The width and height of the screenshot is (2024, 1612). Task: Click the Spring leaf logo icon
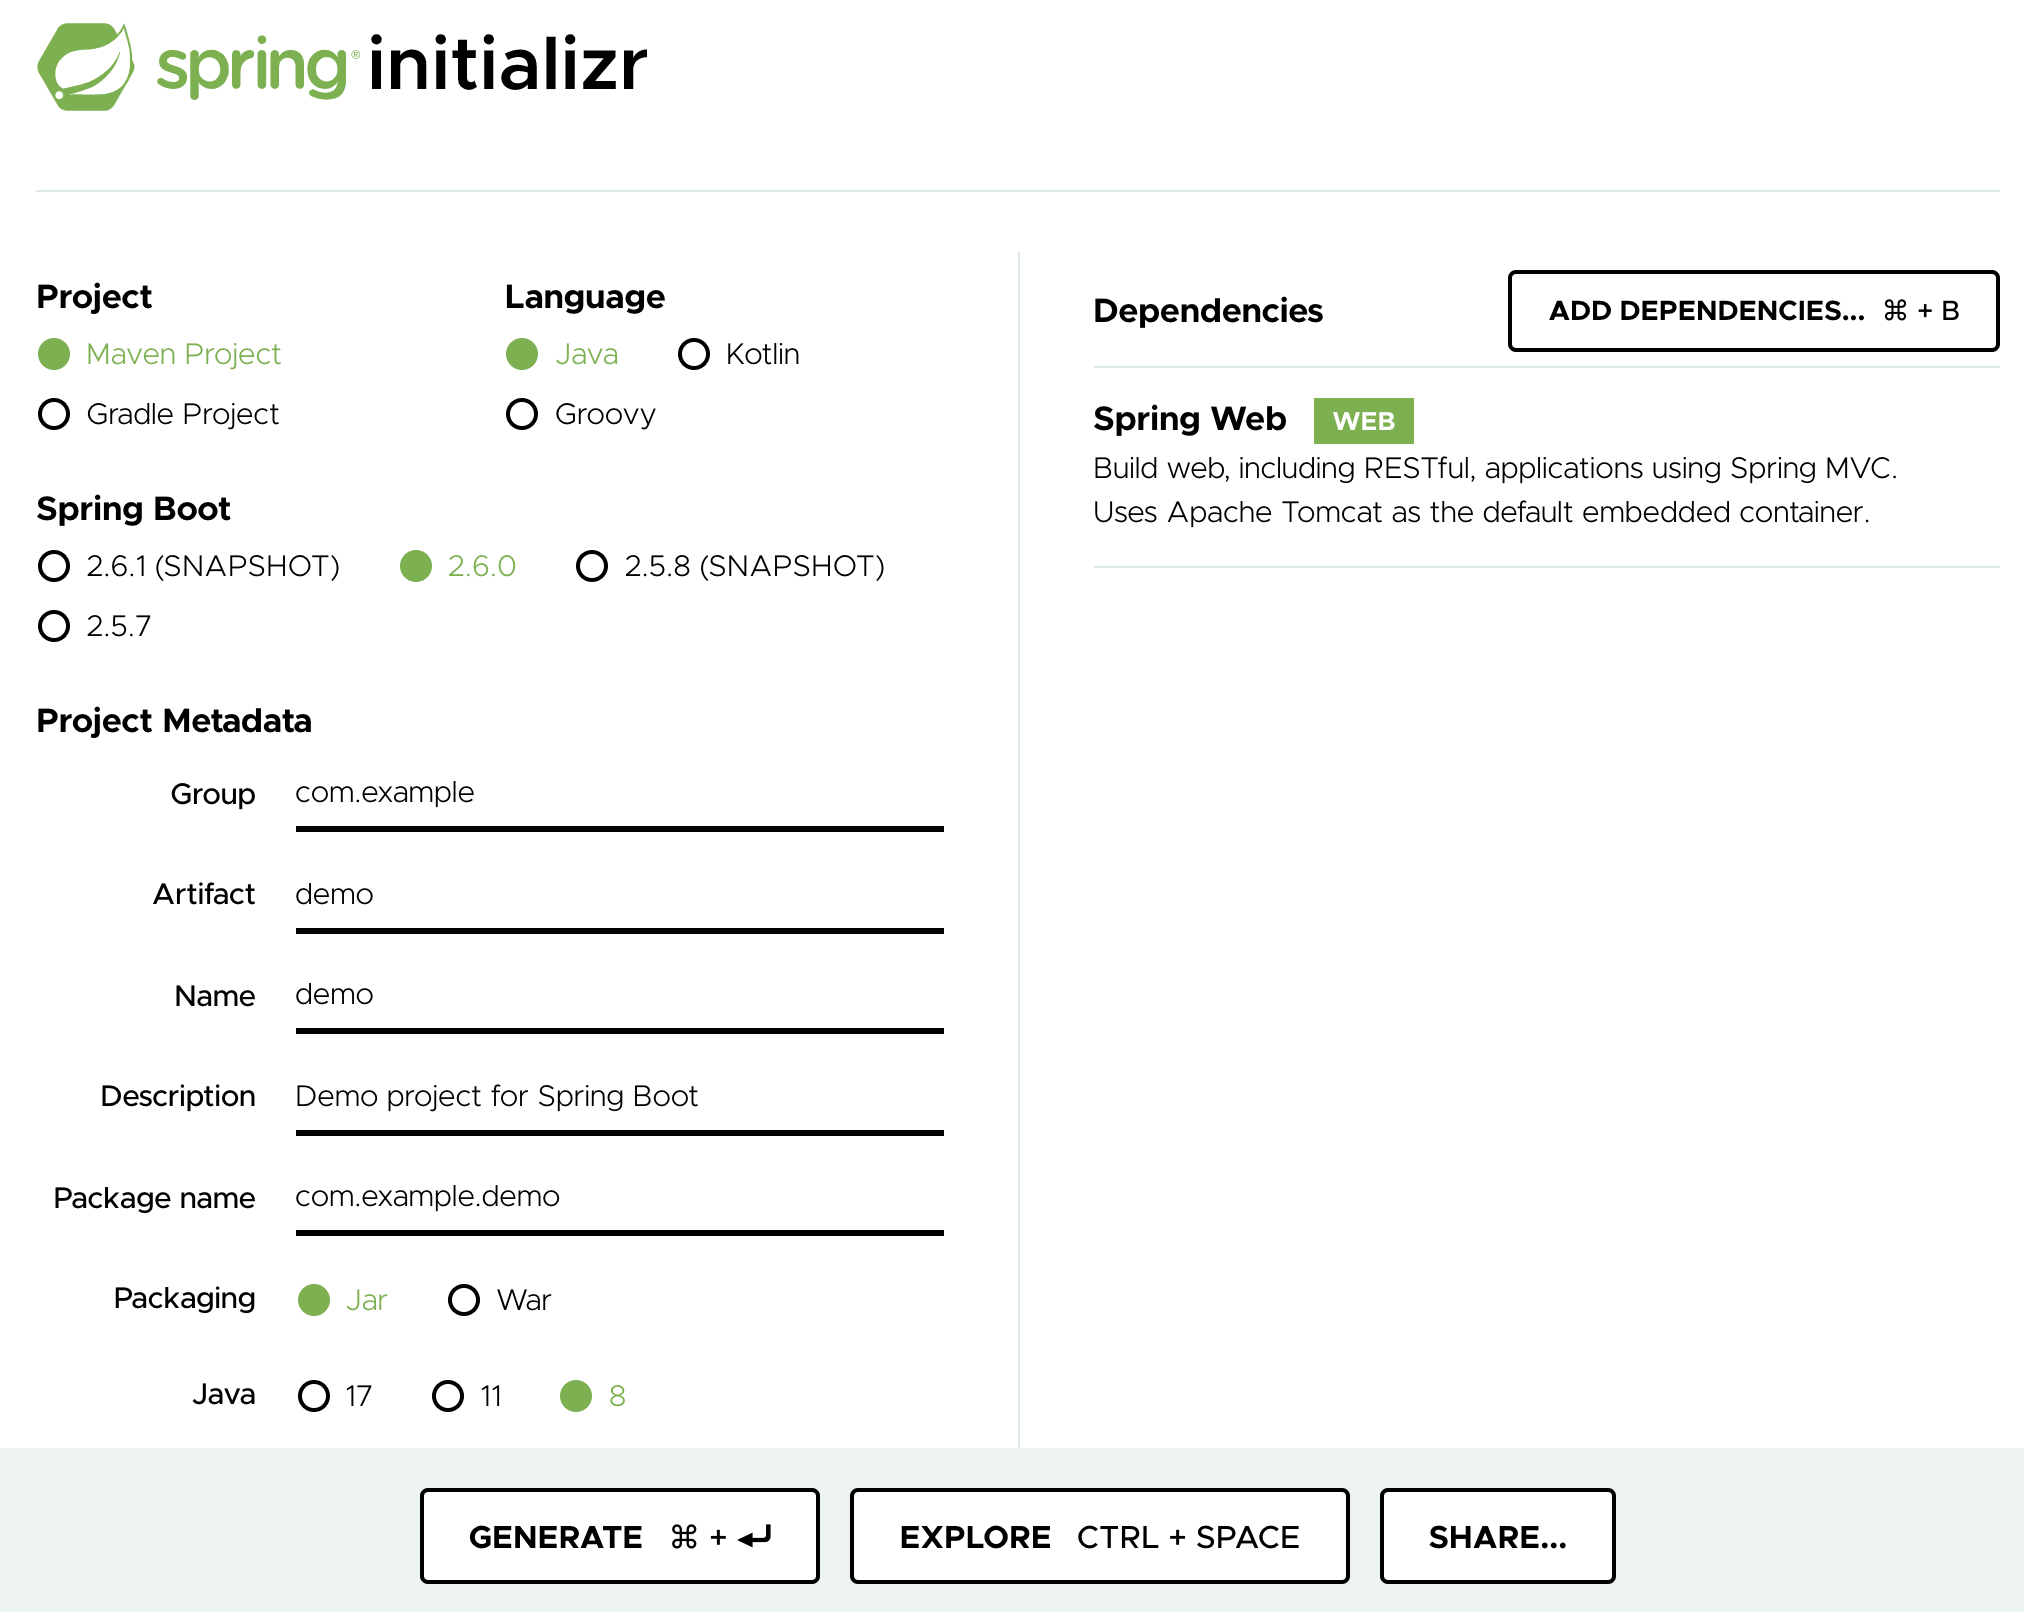pyautogui.click(x=86, y=66)
